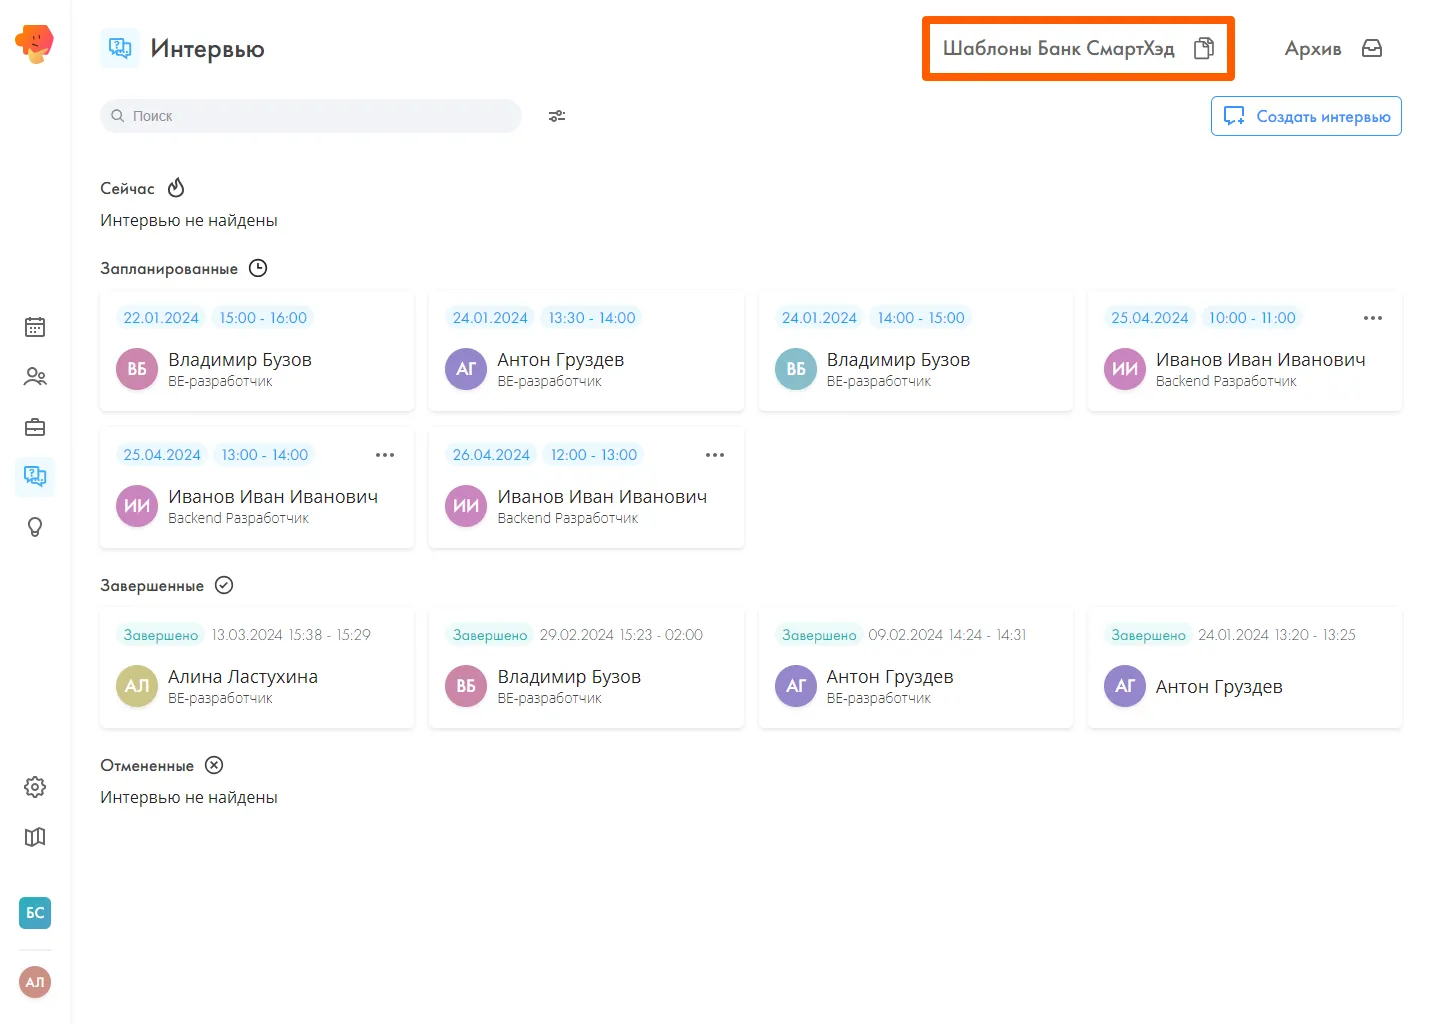1440x1024 pixels.
Task: Click the БС company badge in the sidebar
Action: coord(35,912)
